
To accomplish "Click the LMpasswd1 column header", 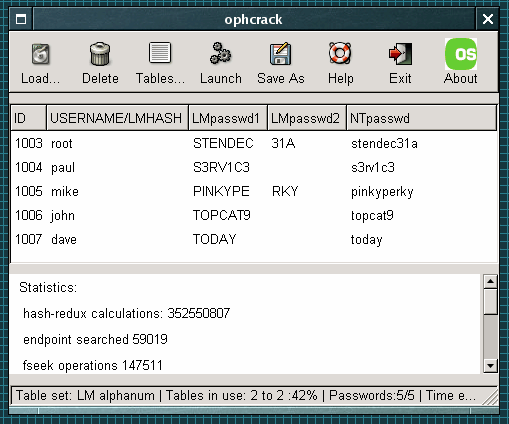I will 228,118.
